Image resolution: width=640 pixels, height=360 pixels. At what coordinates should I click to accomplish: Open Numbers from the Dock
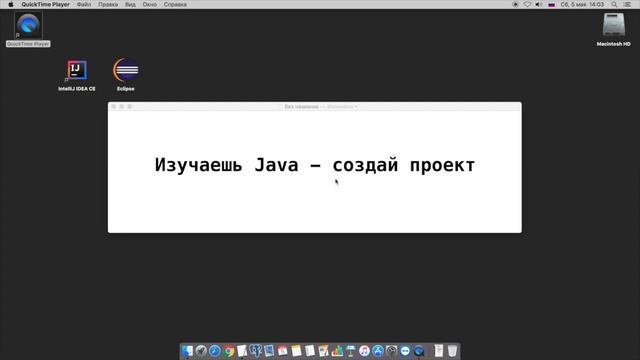pyautogui.click(x=337, y=351)
